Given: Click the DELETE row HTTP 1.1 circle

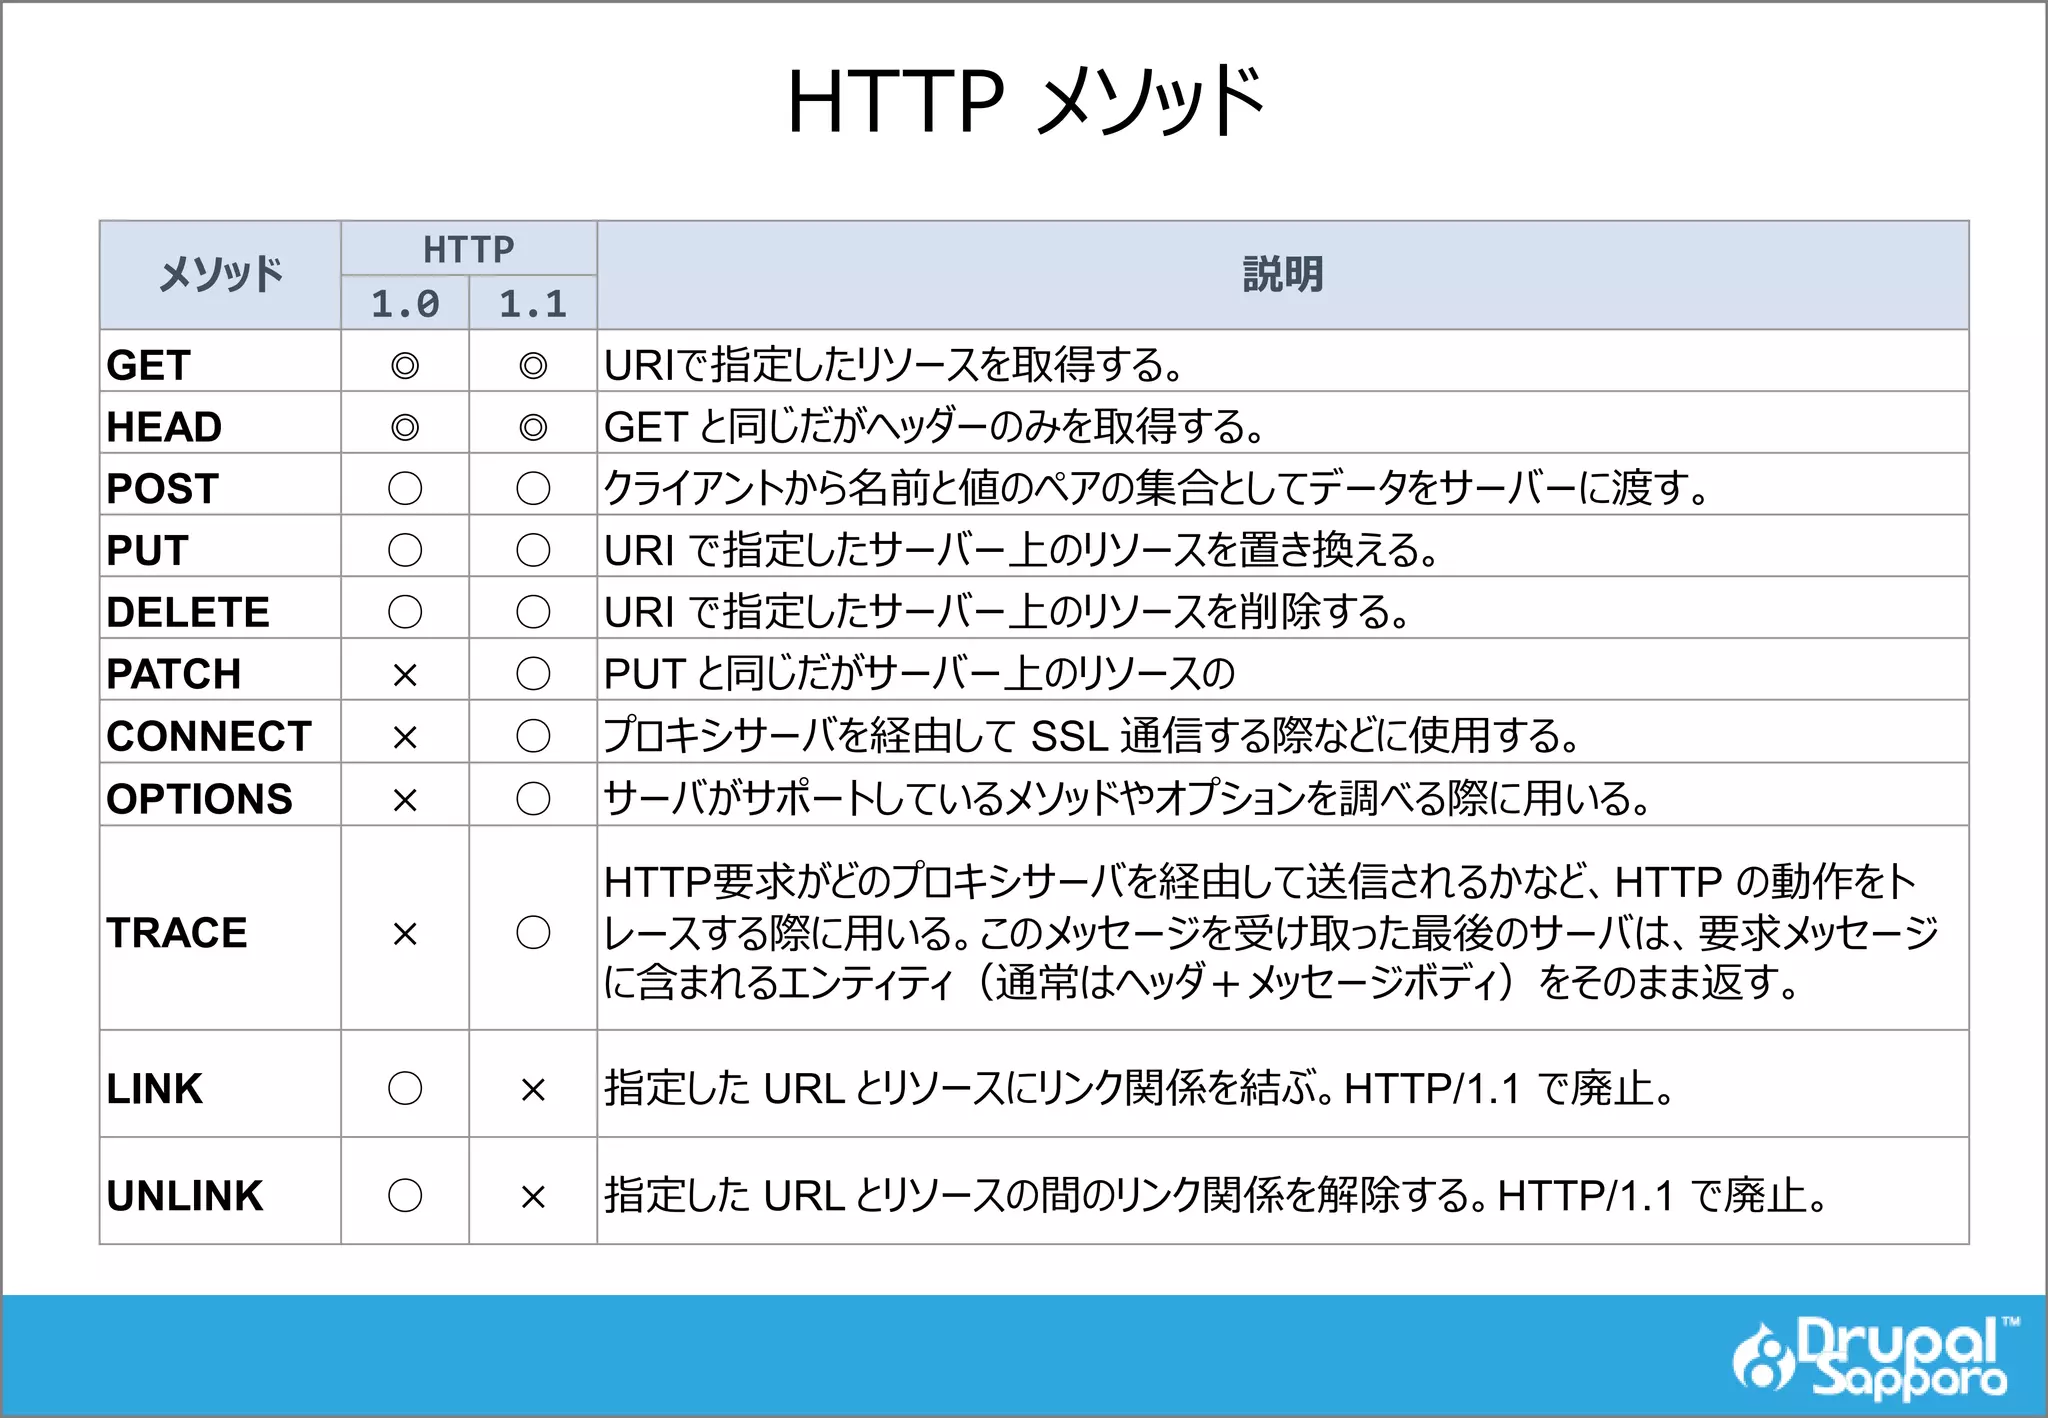Looking at the screenshot, I should click(x=533, y=612).
